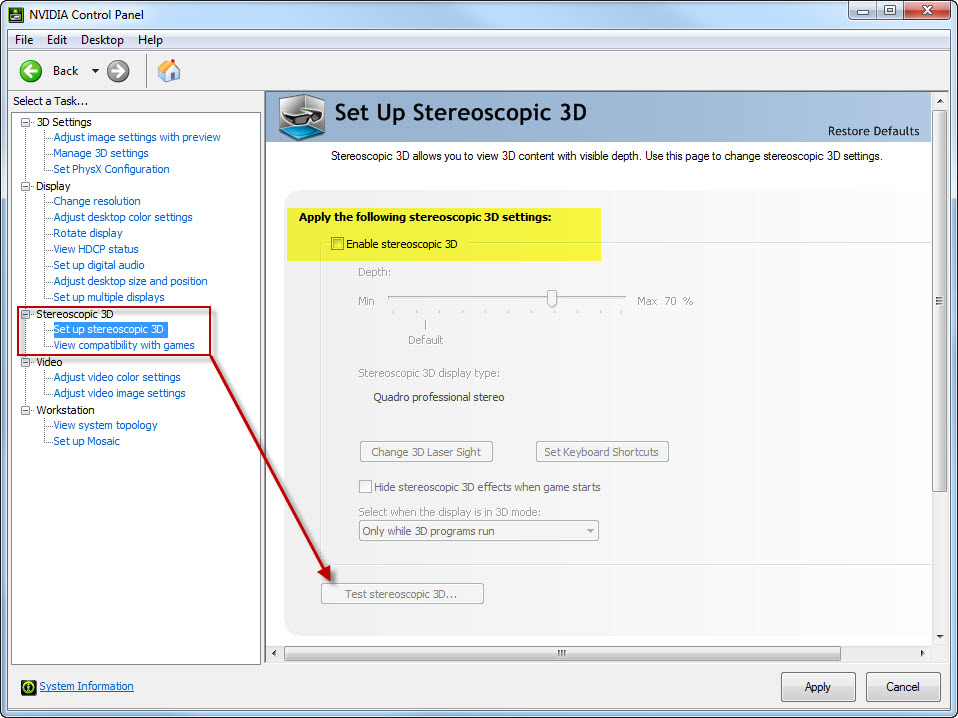Open the Help menu

(x=150, y=40)
